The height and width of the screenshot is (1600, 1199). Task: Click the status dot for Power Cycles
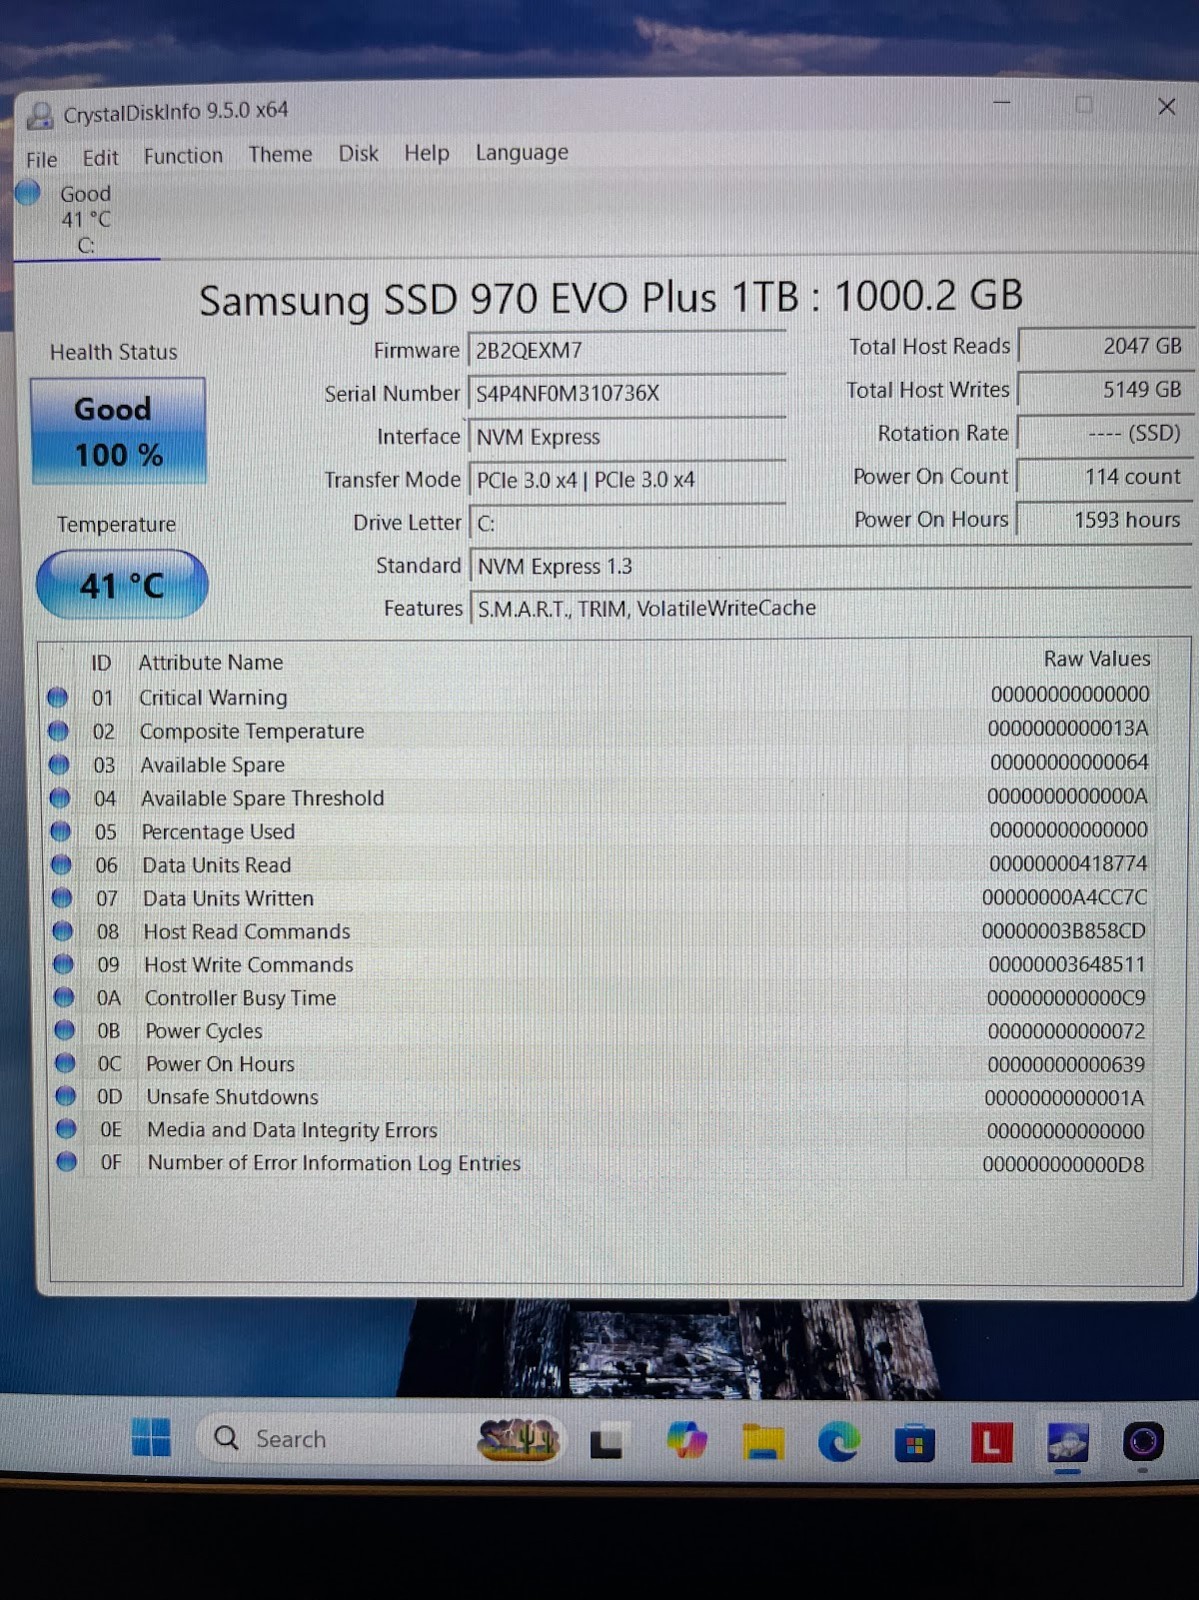pos(65,1030)
